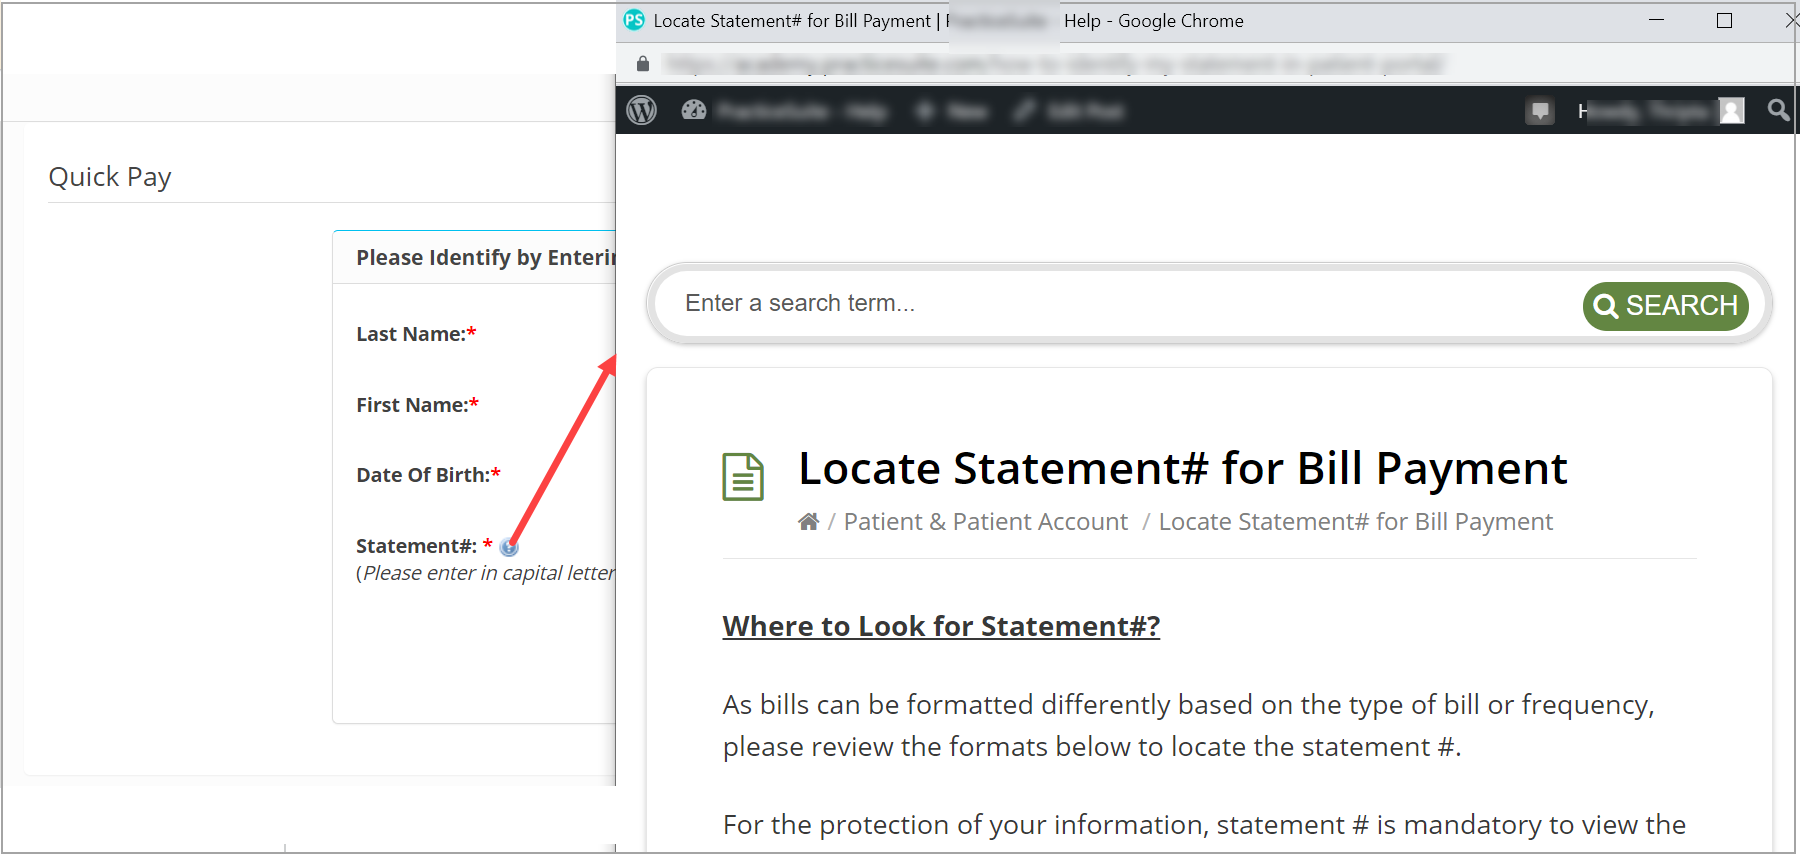Click the padlock icon in address bar

point(643,64)
